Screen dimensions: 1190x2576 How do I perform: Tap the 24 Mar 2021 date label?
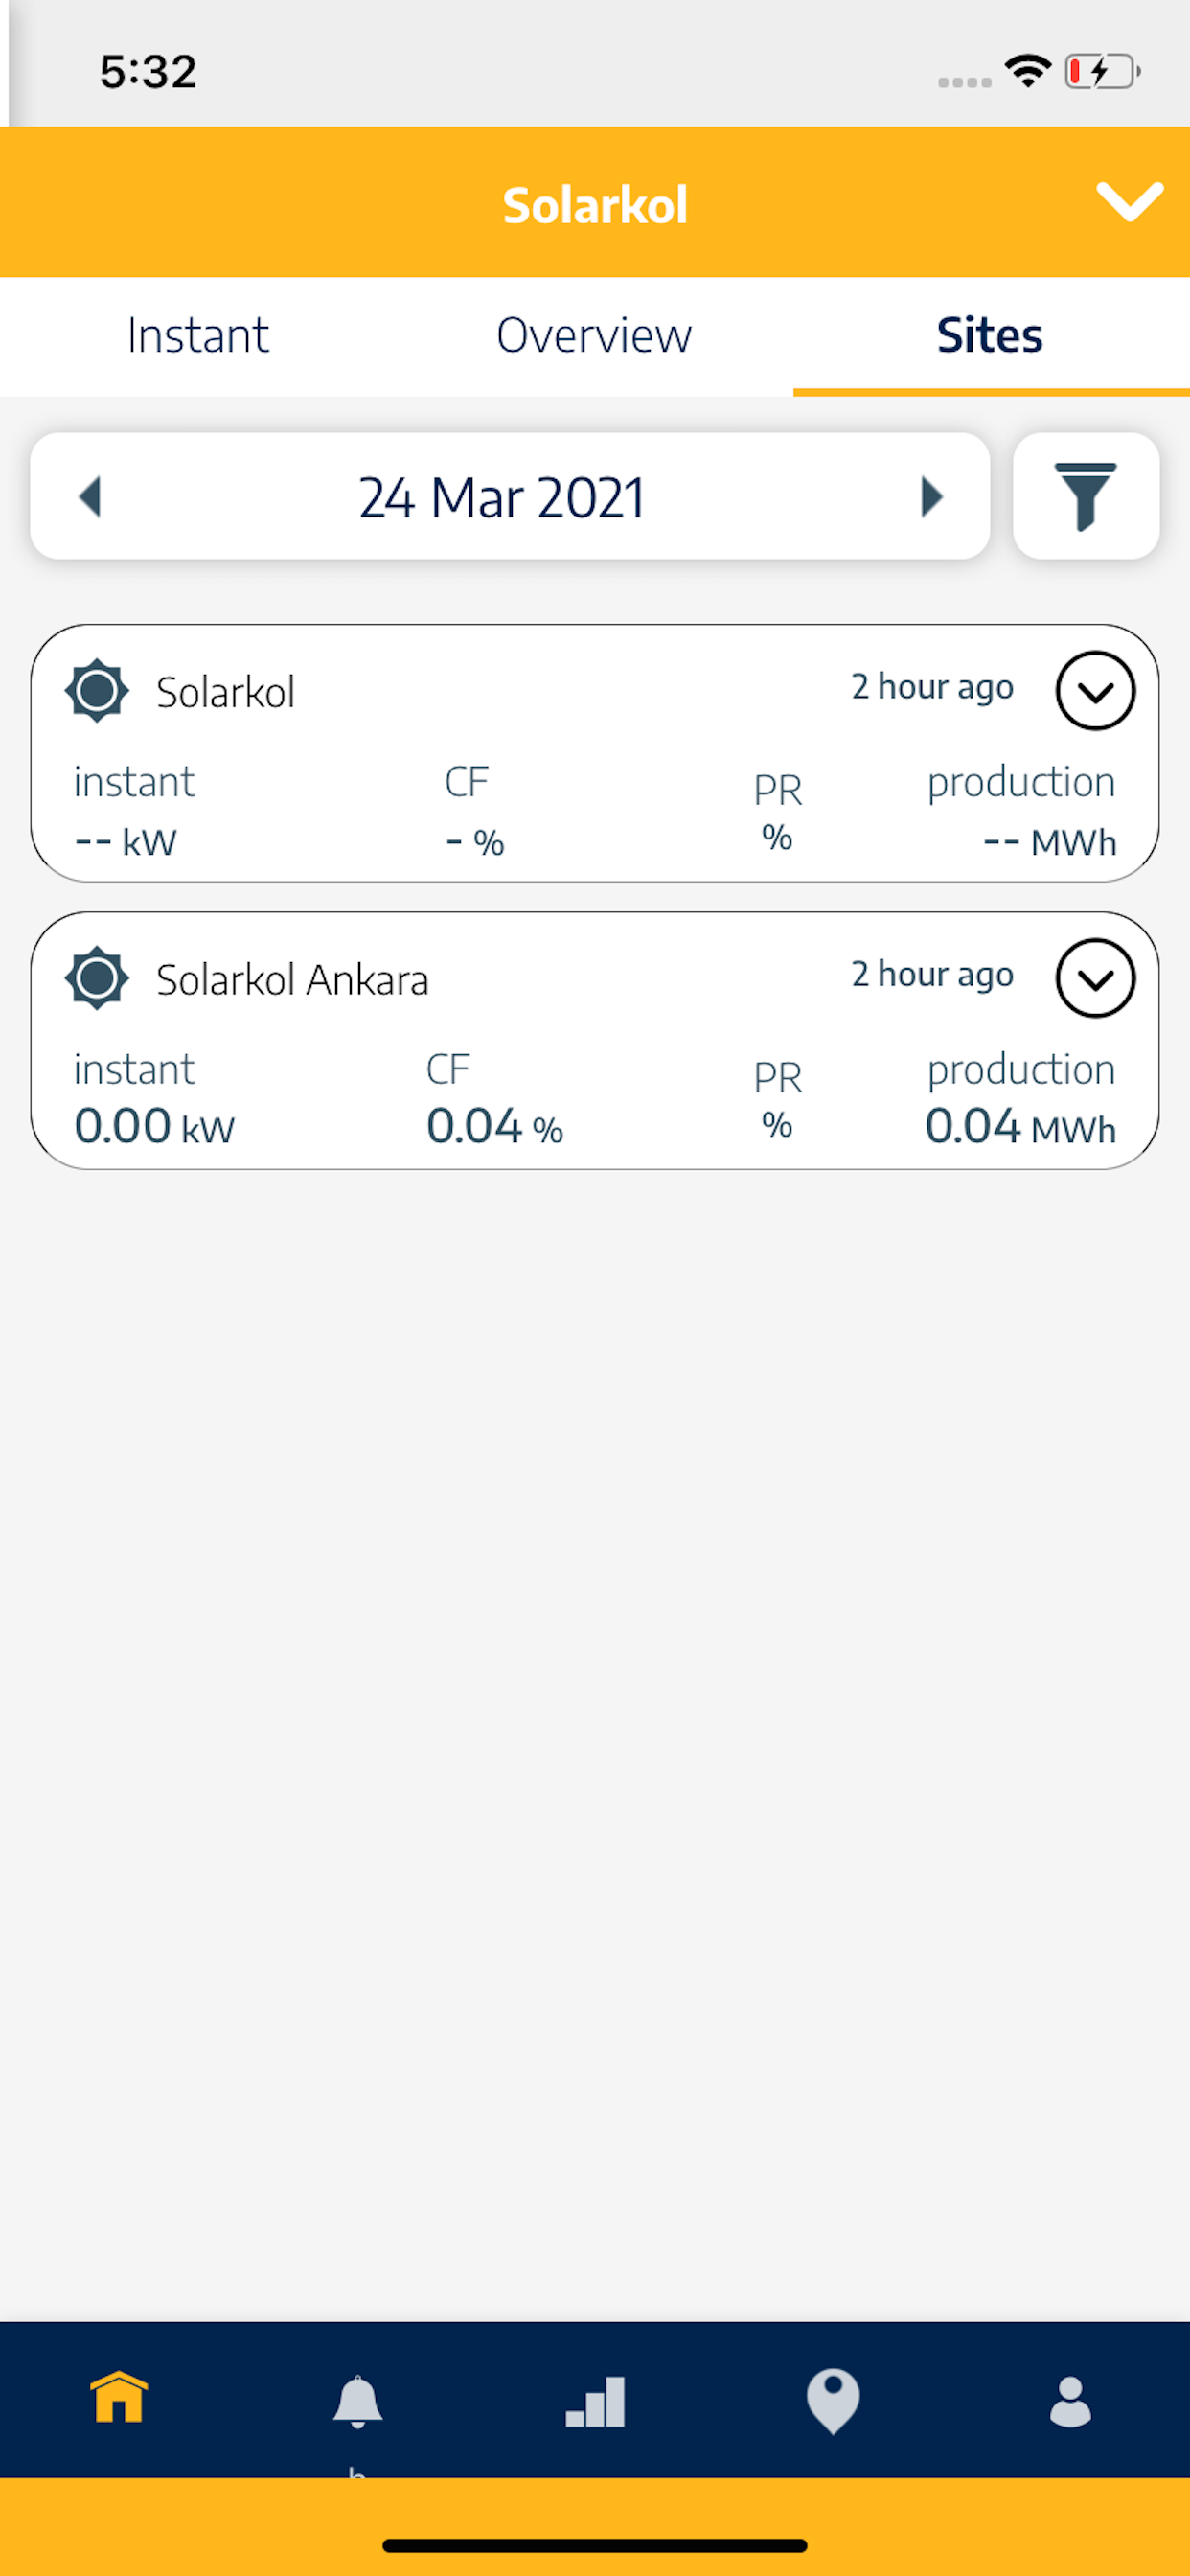502,497
